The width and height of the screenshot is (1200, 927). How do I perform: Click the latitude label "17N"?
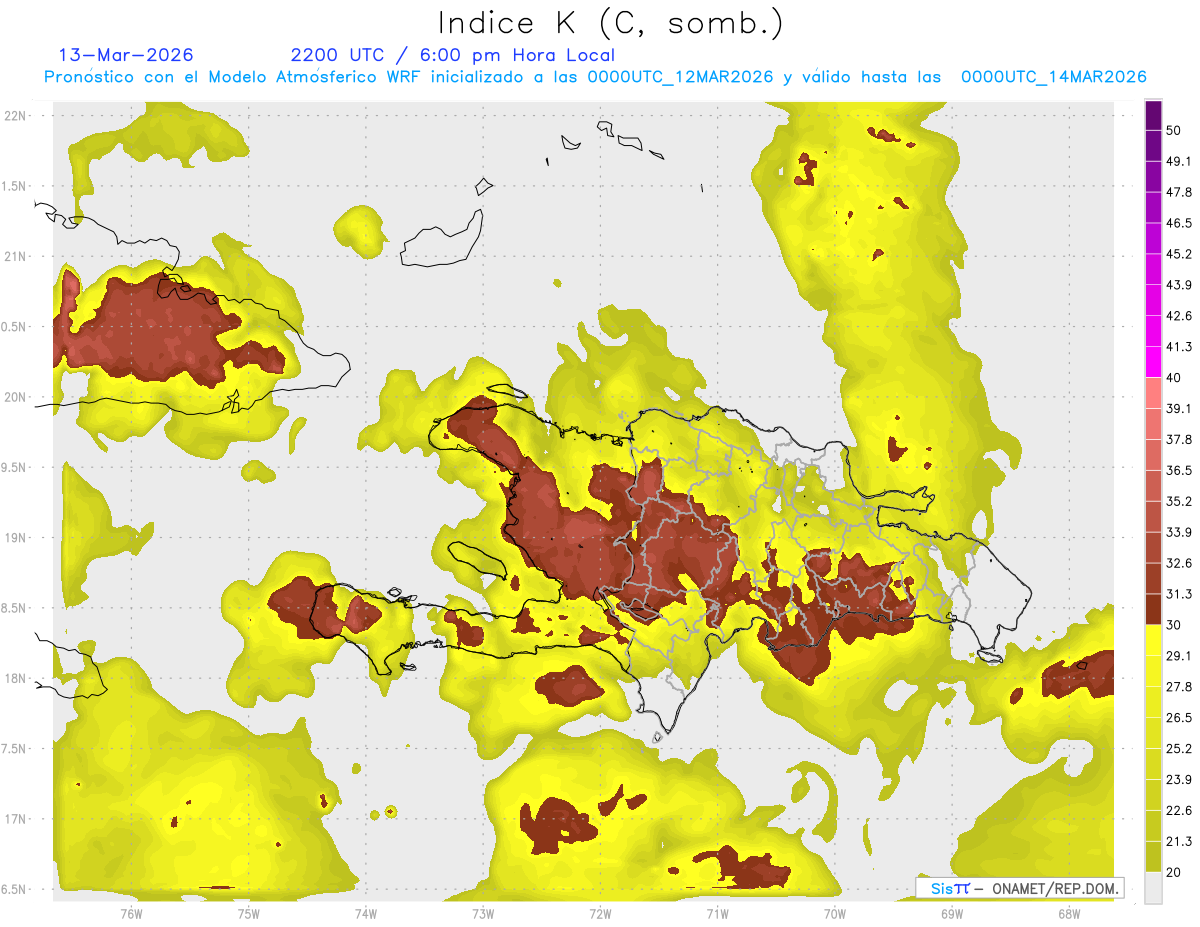(16, 819)
